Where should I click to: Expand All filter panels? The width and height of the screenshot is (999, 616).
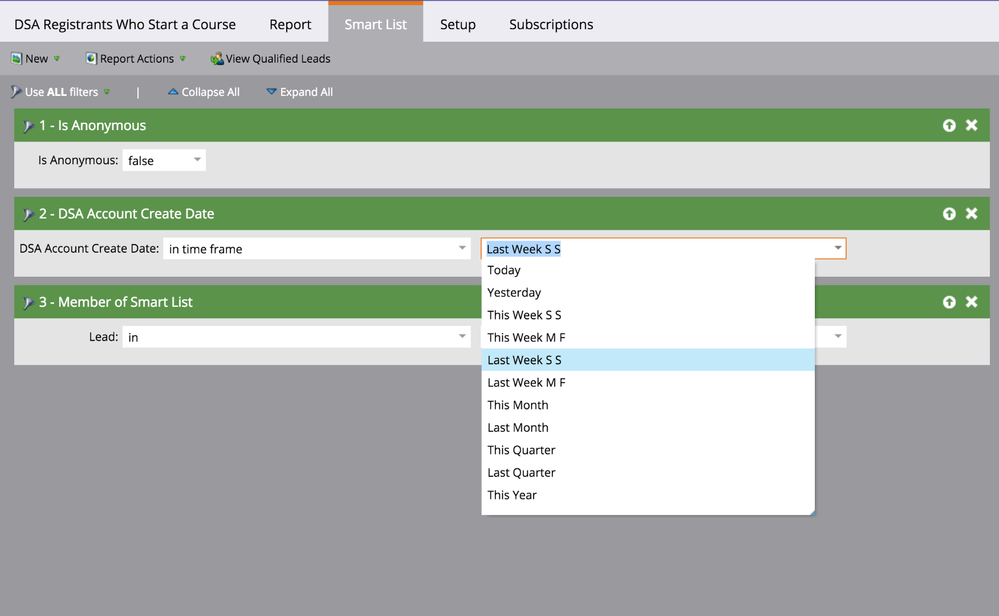coord(299,91)
